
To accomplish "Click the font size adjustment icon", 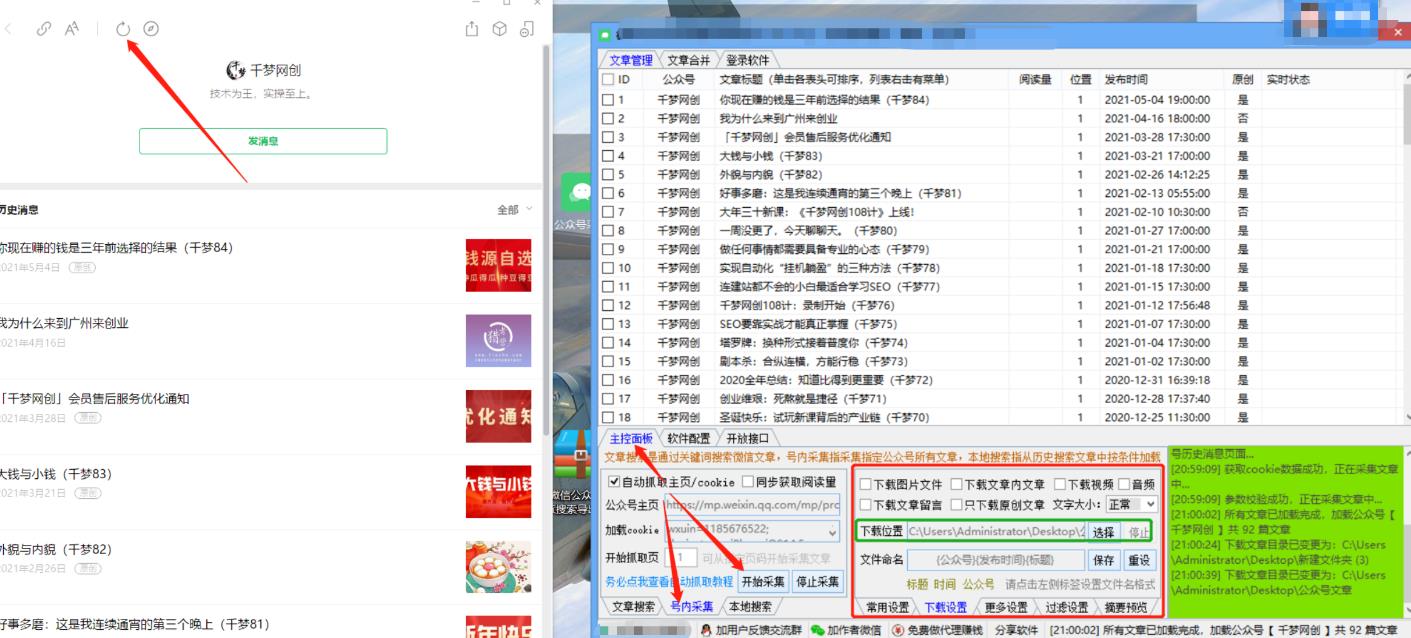I will pyautogui.click(x=72, y=29).
